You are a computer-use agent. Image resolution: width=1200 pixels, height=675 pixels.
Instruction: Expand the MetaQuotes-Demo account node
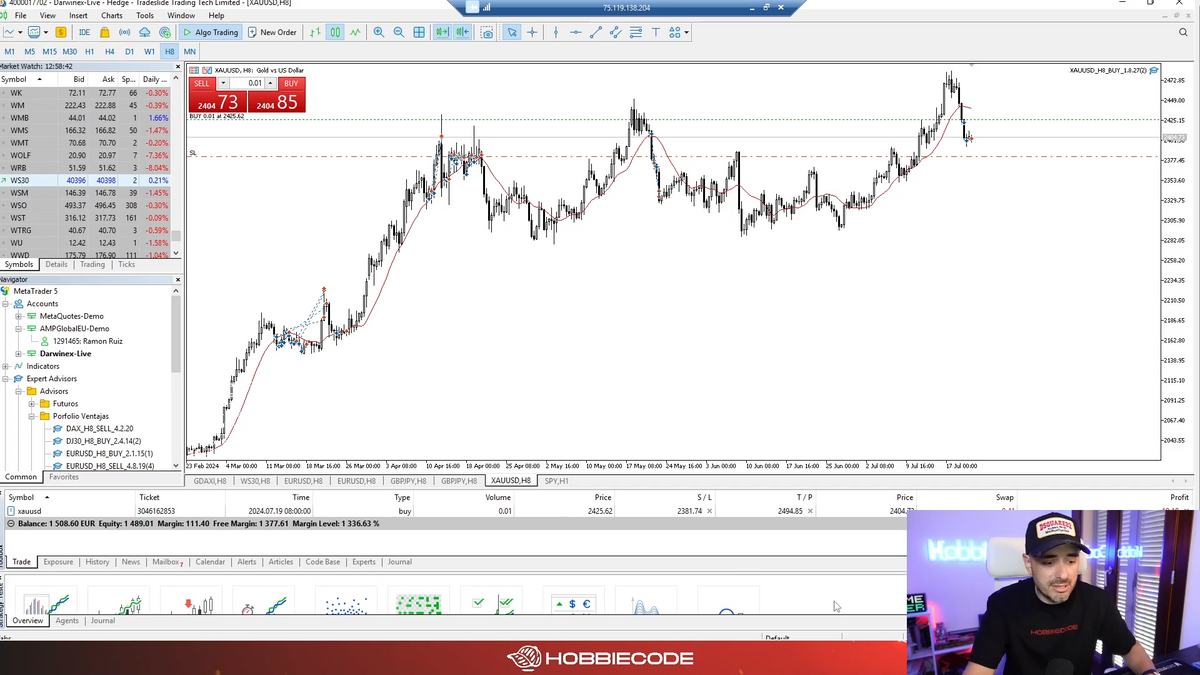19,316
